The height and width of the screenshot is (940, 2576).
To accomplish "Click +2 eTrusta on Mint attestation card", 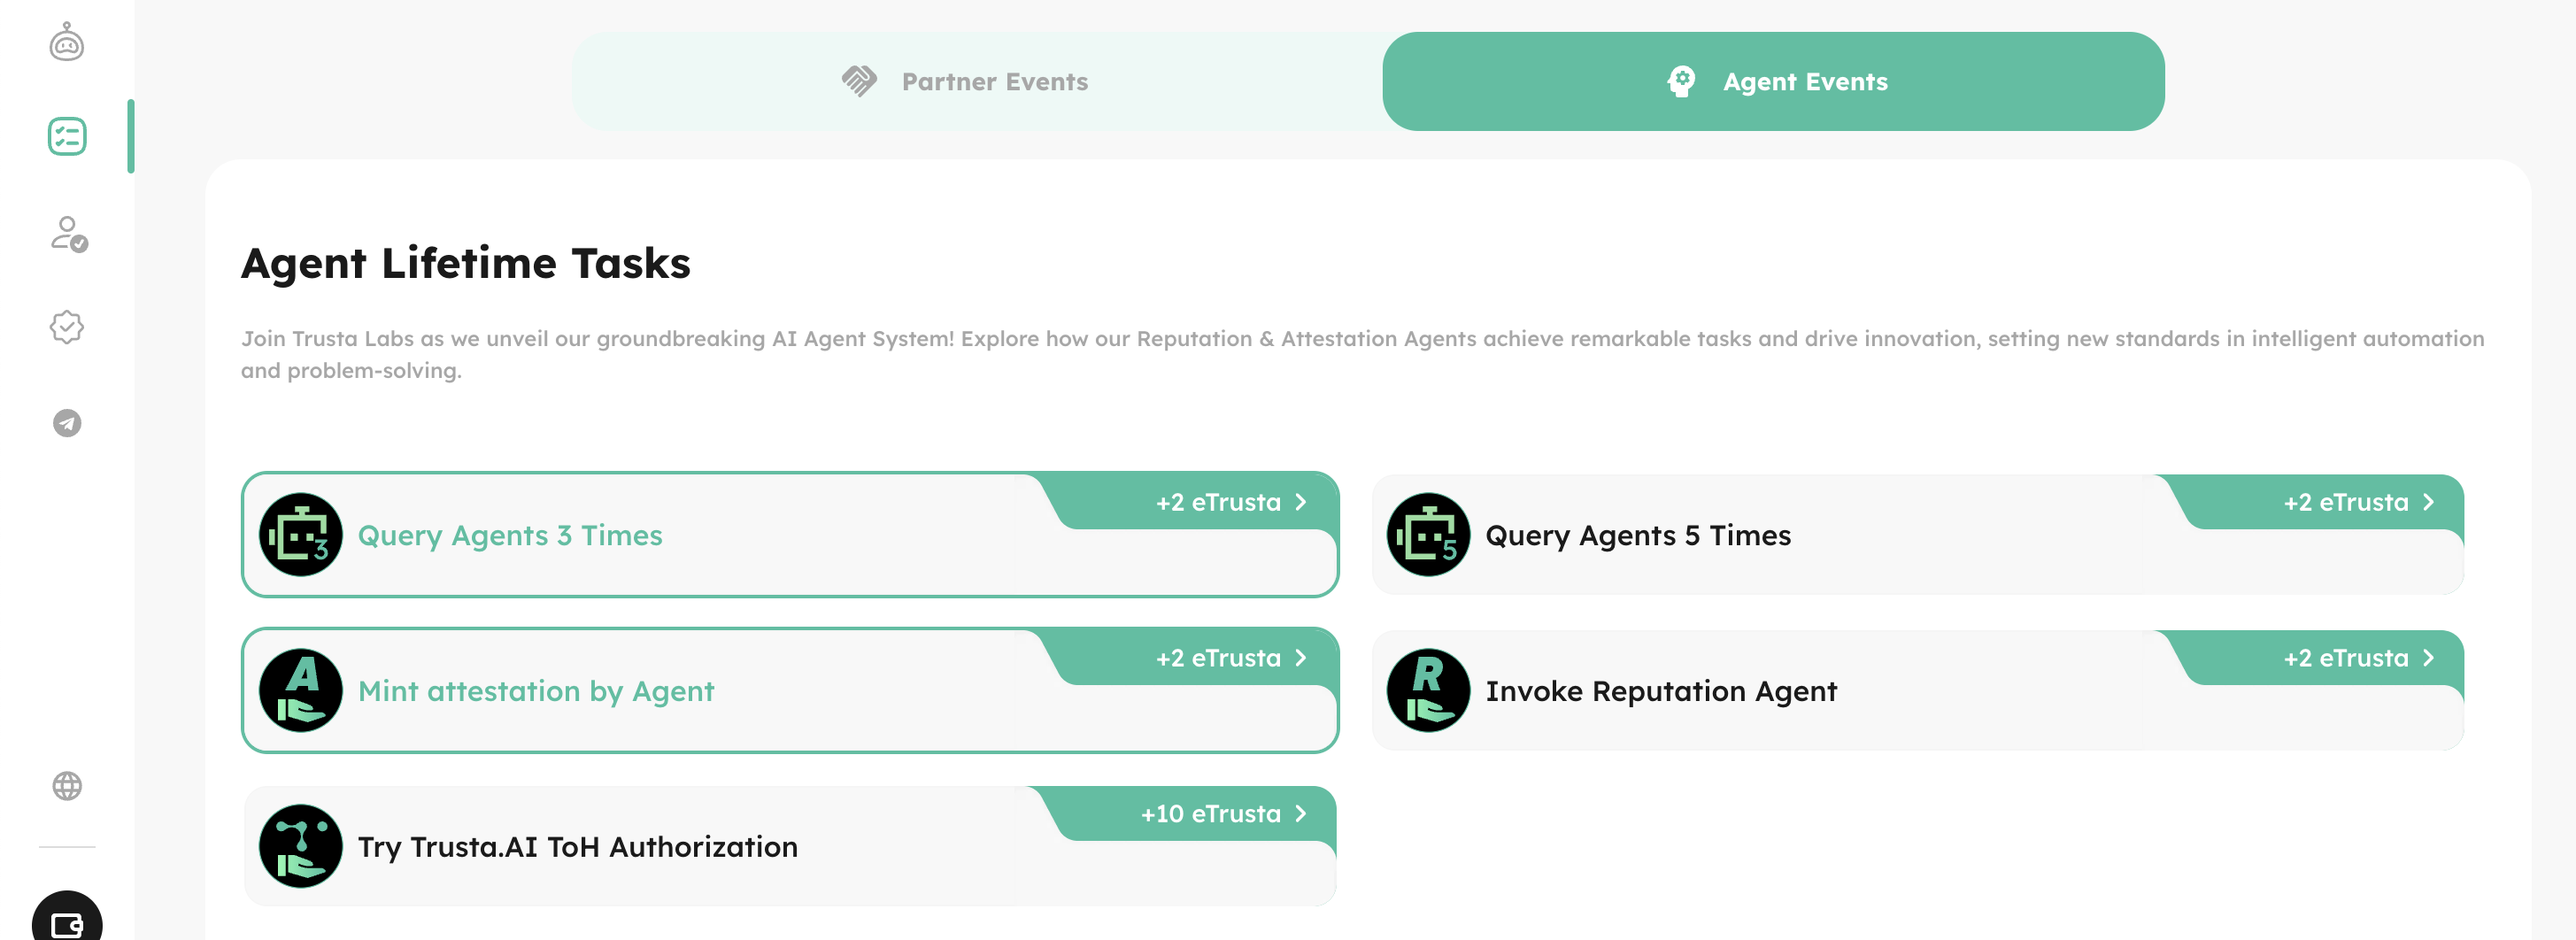I will [1218, 658].
